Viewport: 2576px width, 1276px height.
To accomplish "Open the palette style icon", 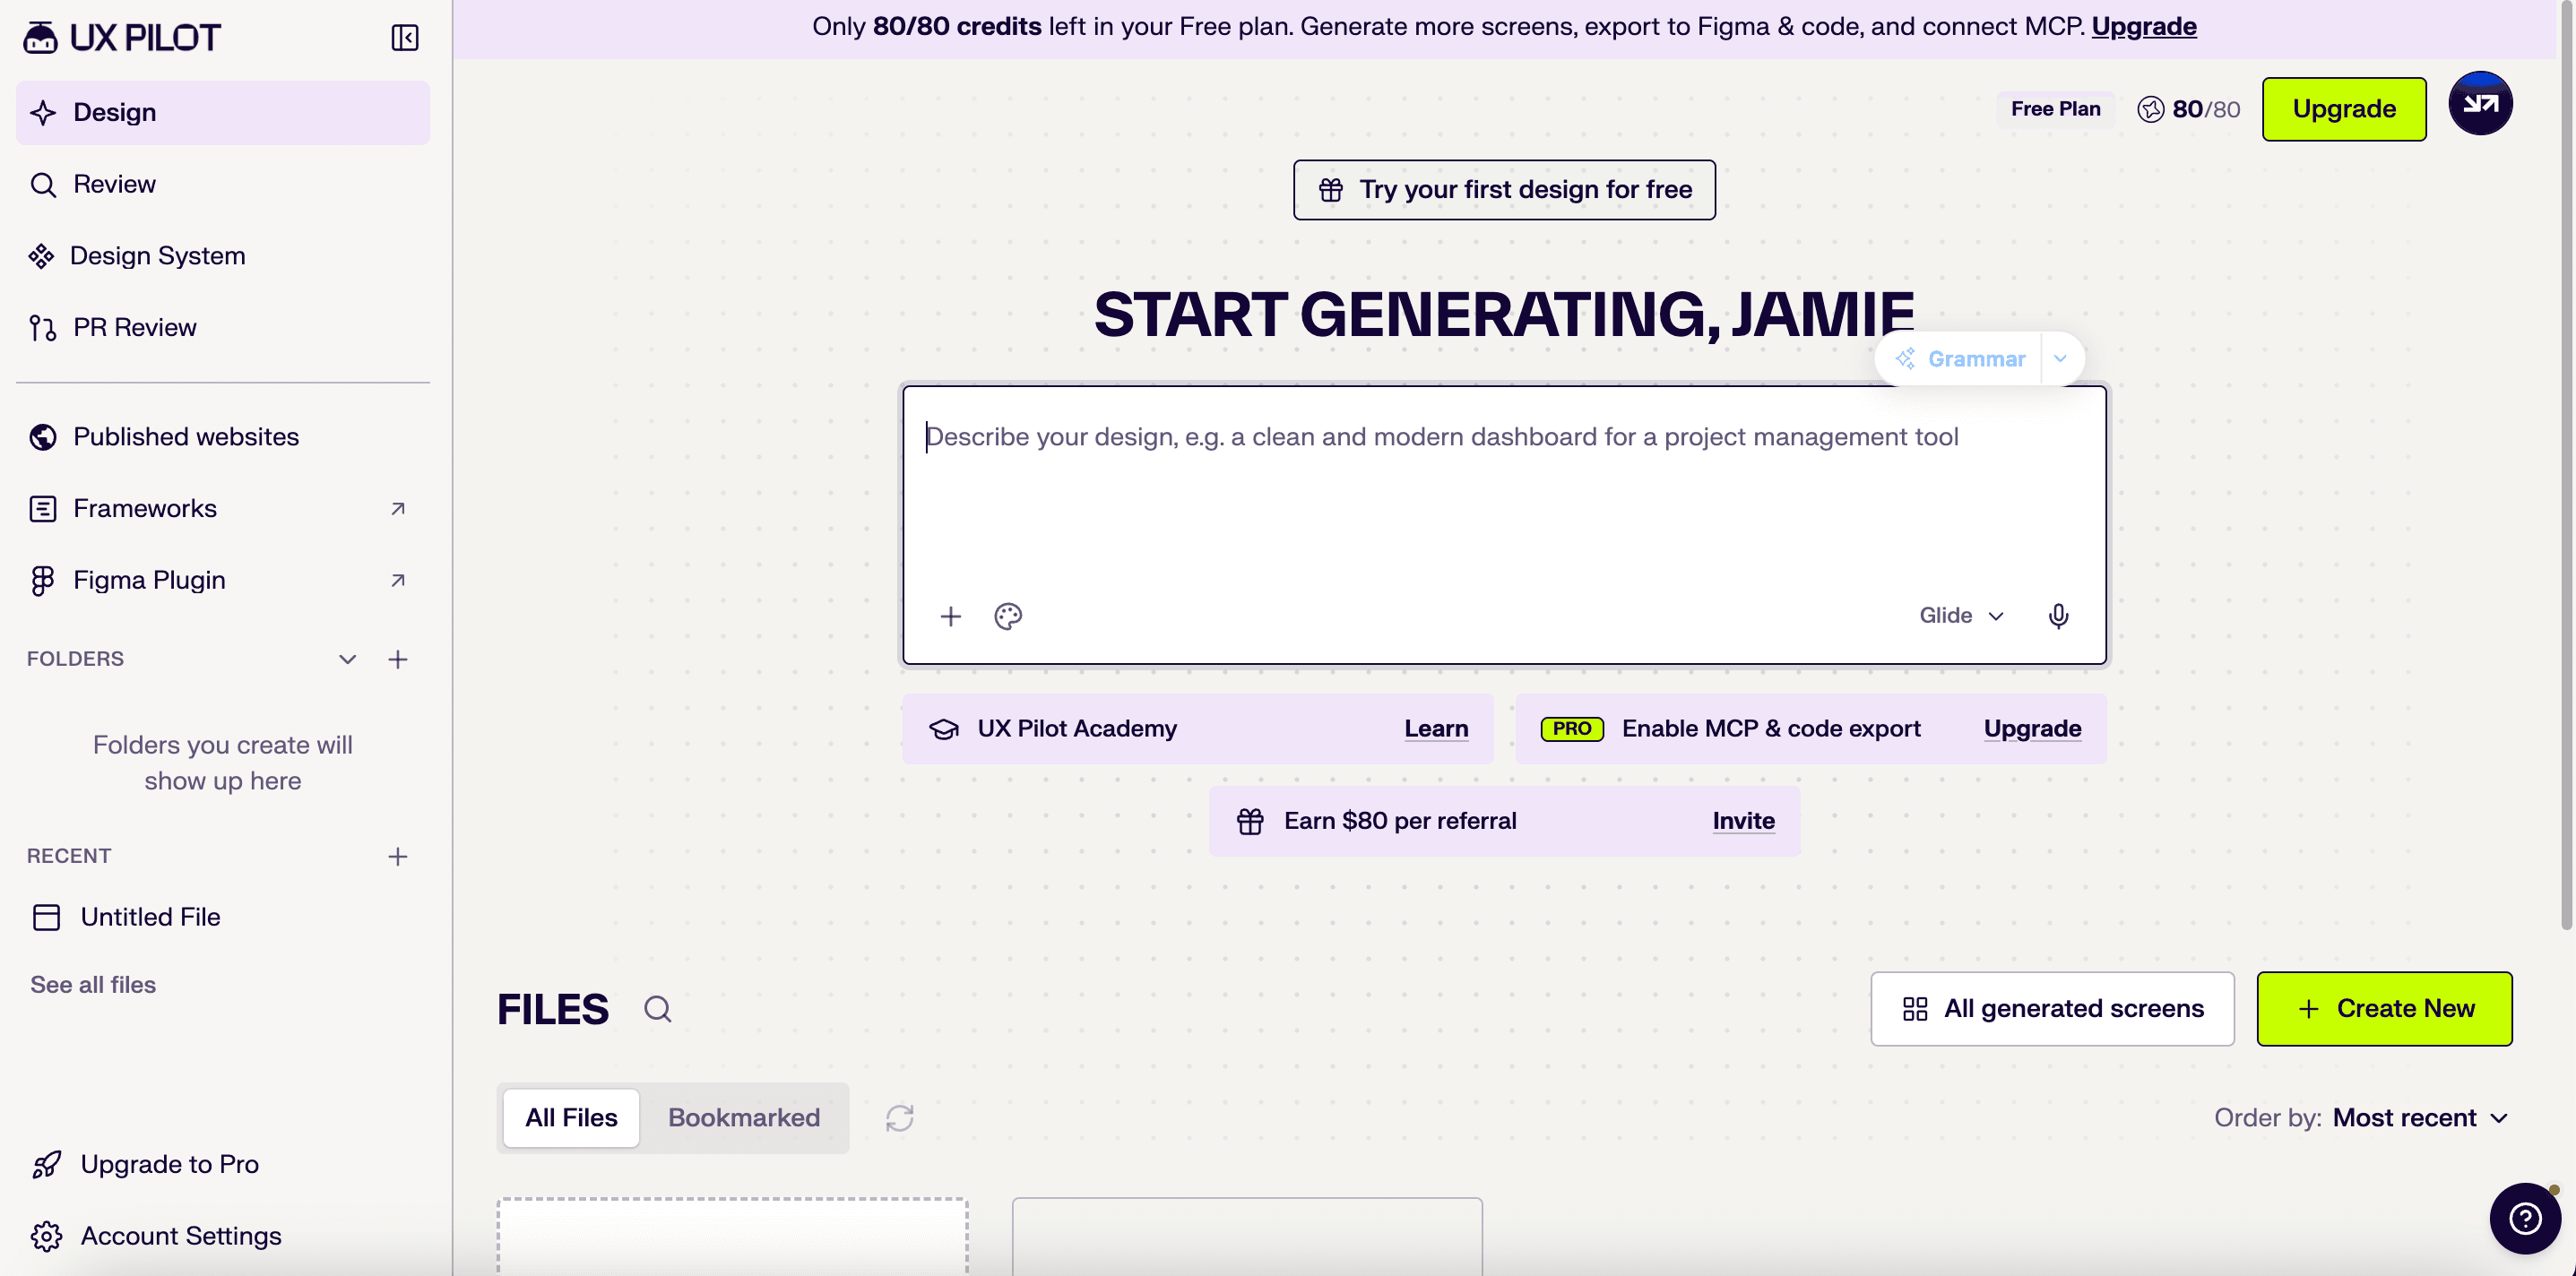I will click(x=1008, y=616).
